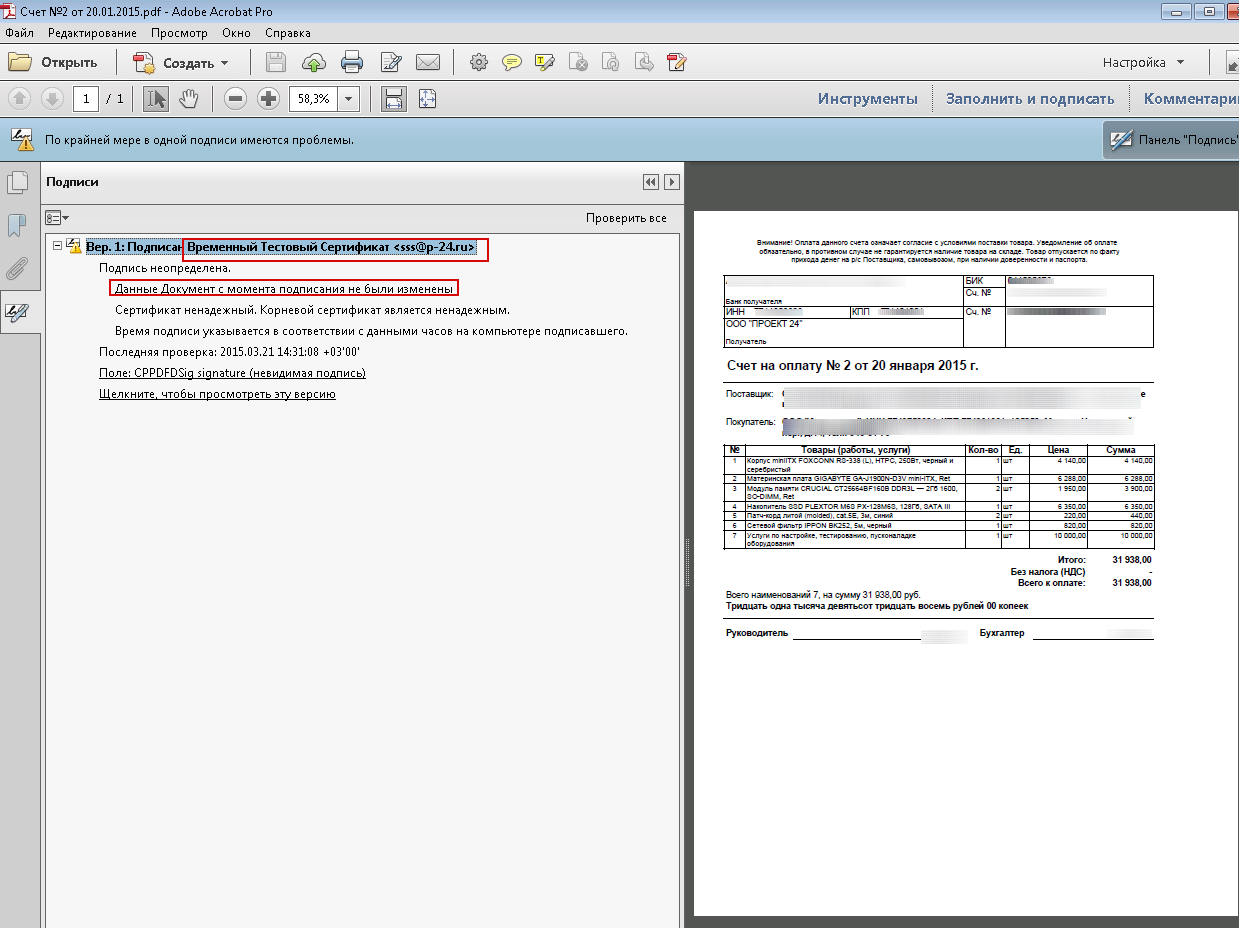Click the zoom in plus button
The width and height of the screenshot is (1239, 928).
tap(268, 98)
